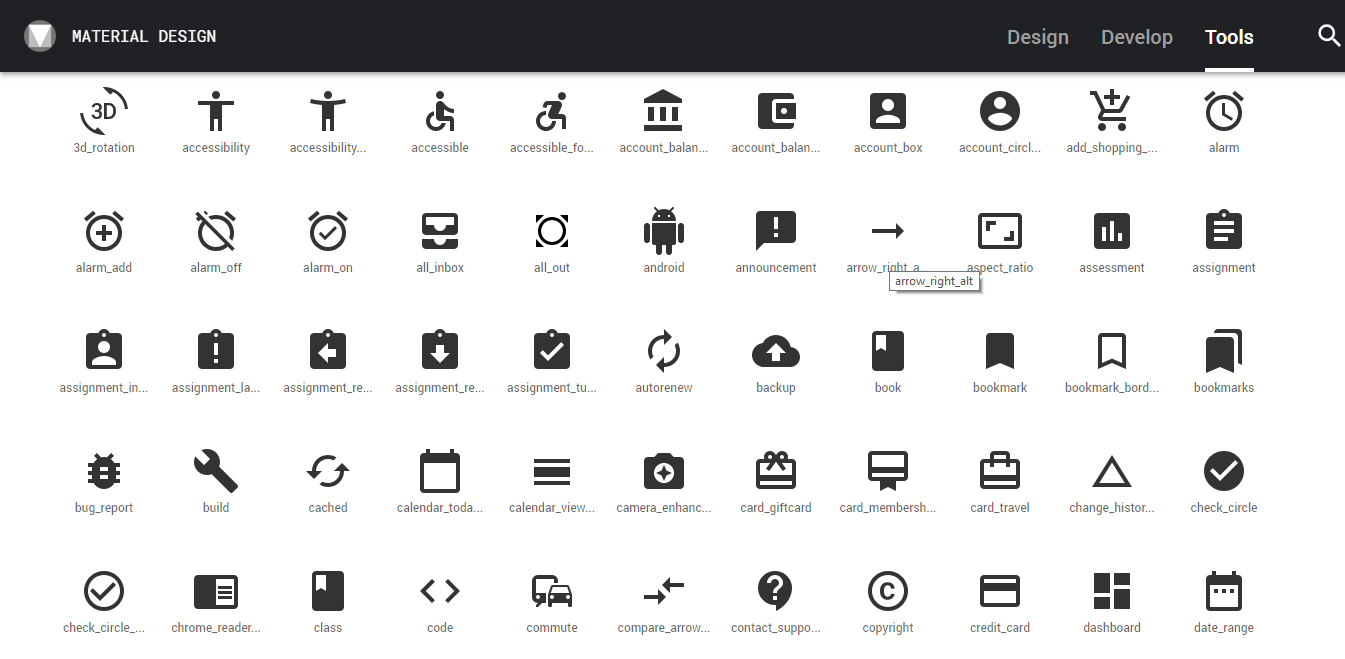Switch to the Develop tab
This screenshot has width=1345, height=659.
(1137, 37)
